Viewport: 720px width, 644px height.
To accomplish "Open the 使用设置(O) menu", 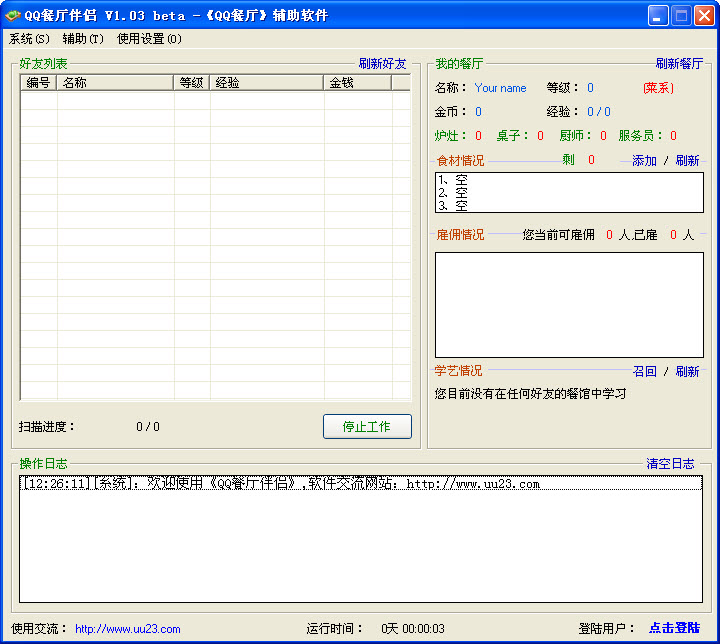I will click(x=149, y=39).
